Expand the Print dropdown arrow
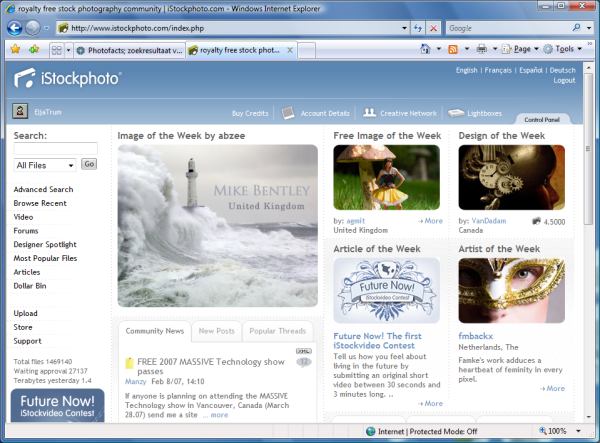 [495, 49]
